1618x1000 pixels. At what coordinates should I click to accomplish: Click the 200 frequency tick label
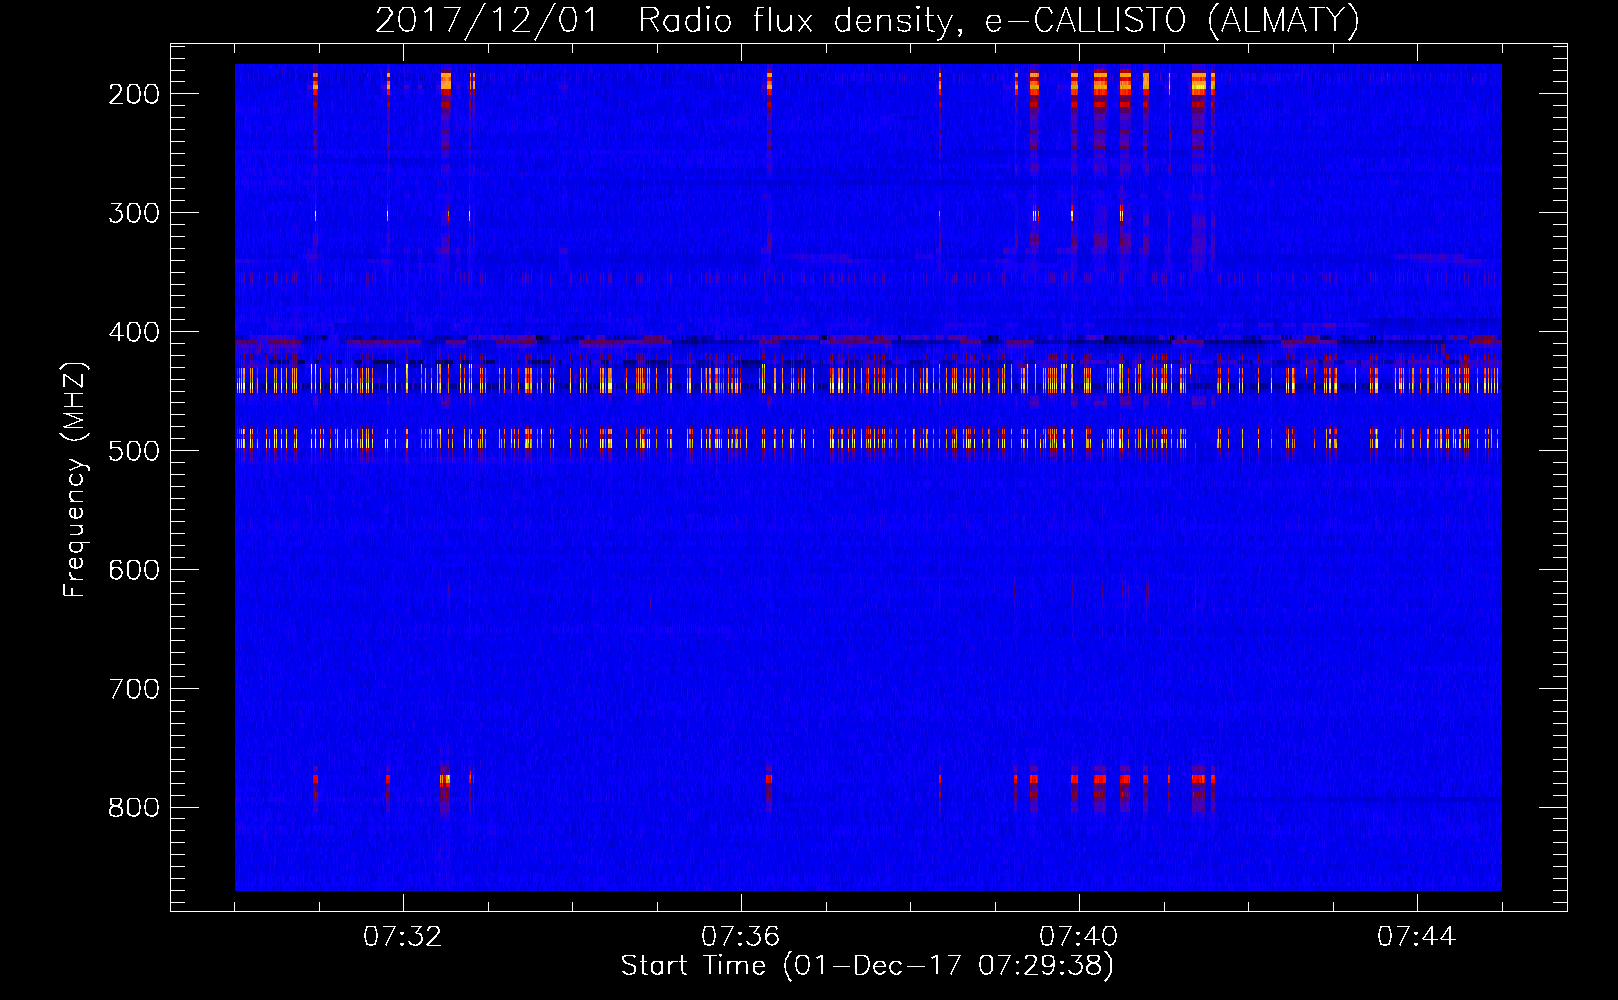tap(134, 94)
